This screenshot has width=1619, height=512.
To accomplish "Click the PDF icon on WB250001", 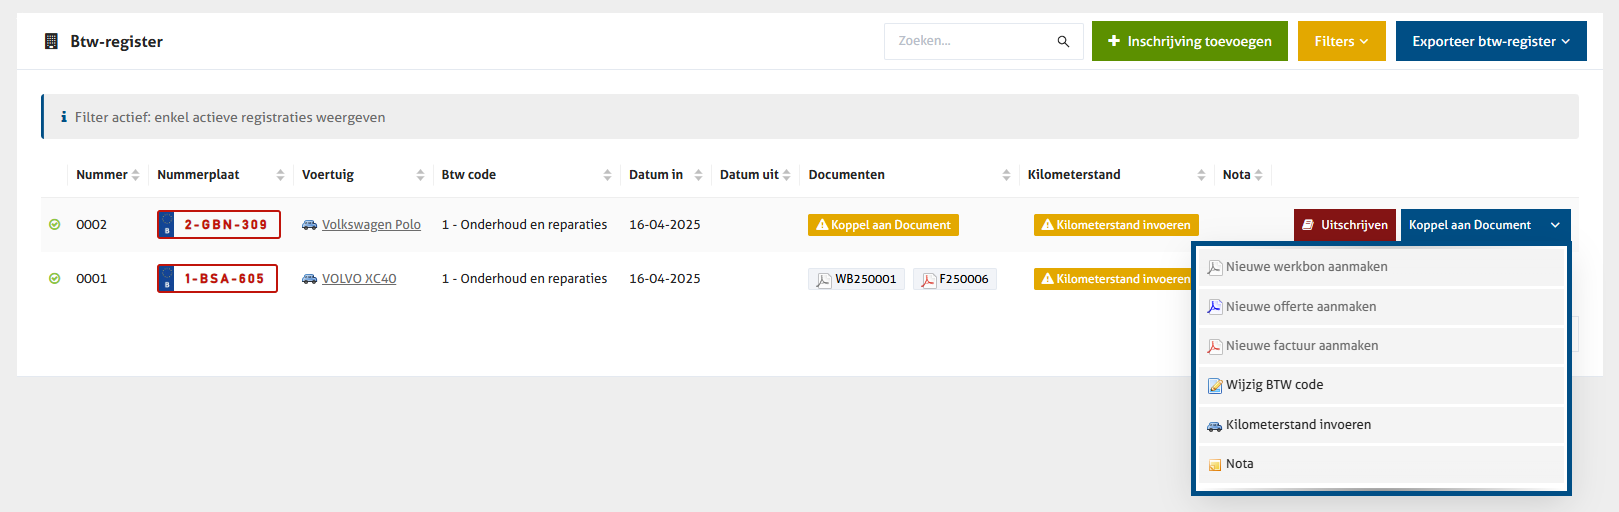I will (x=823, y=280).
